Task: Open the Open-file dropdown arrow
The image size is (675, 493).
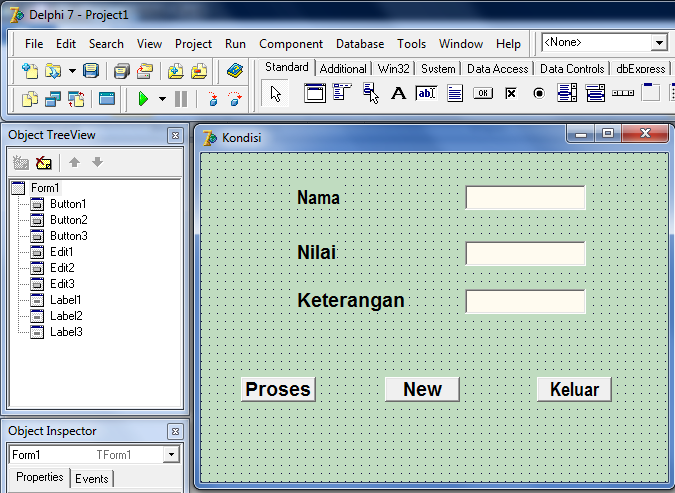Action: click(72, 71)
